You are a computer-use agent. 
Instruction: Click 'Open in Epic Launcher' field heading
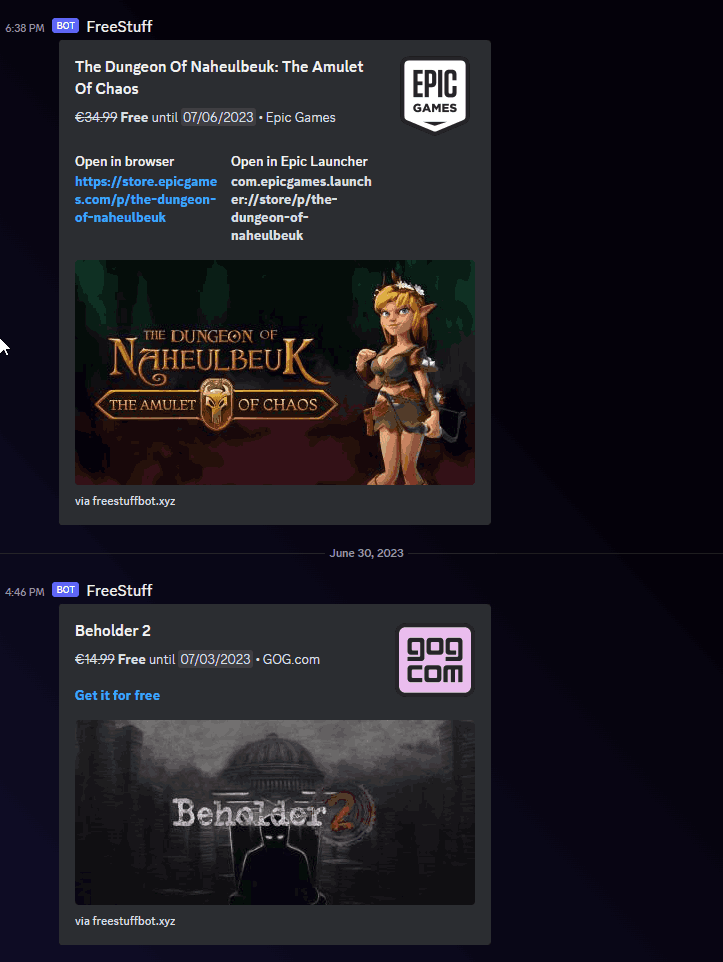click(299, 161)
